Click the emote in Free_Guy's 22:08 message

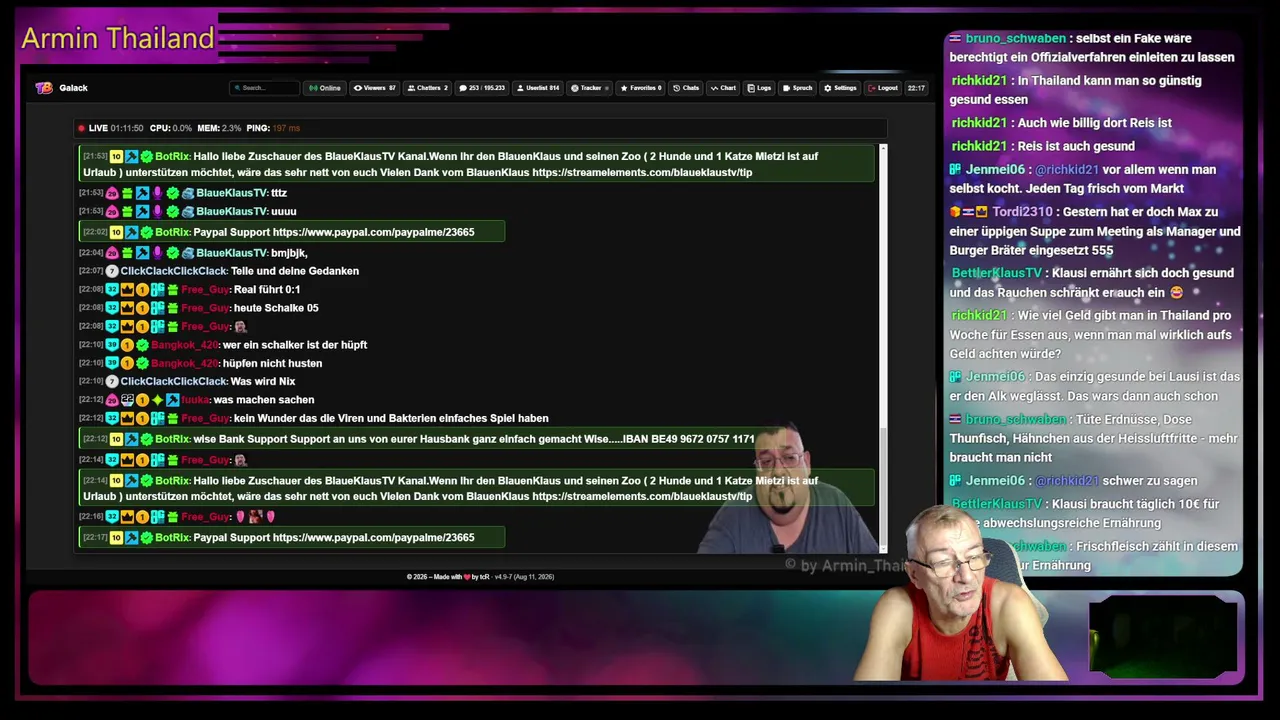coord(240,327)
